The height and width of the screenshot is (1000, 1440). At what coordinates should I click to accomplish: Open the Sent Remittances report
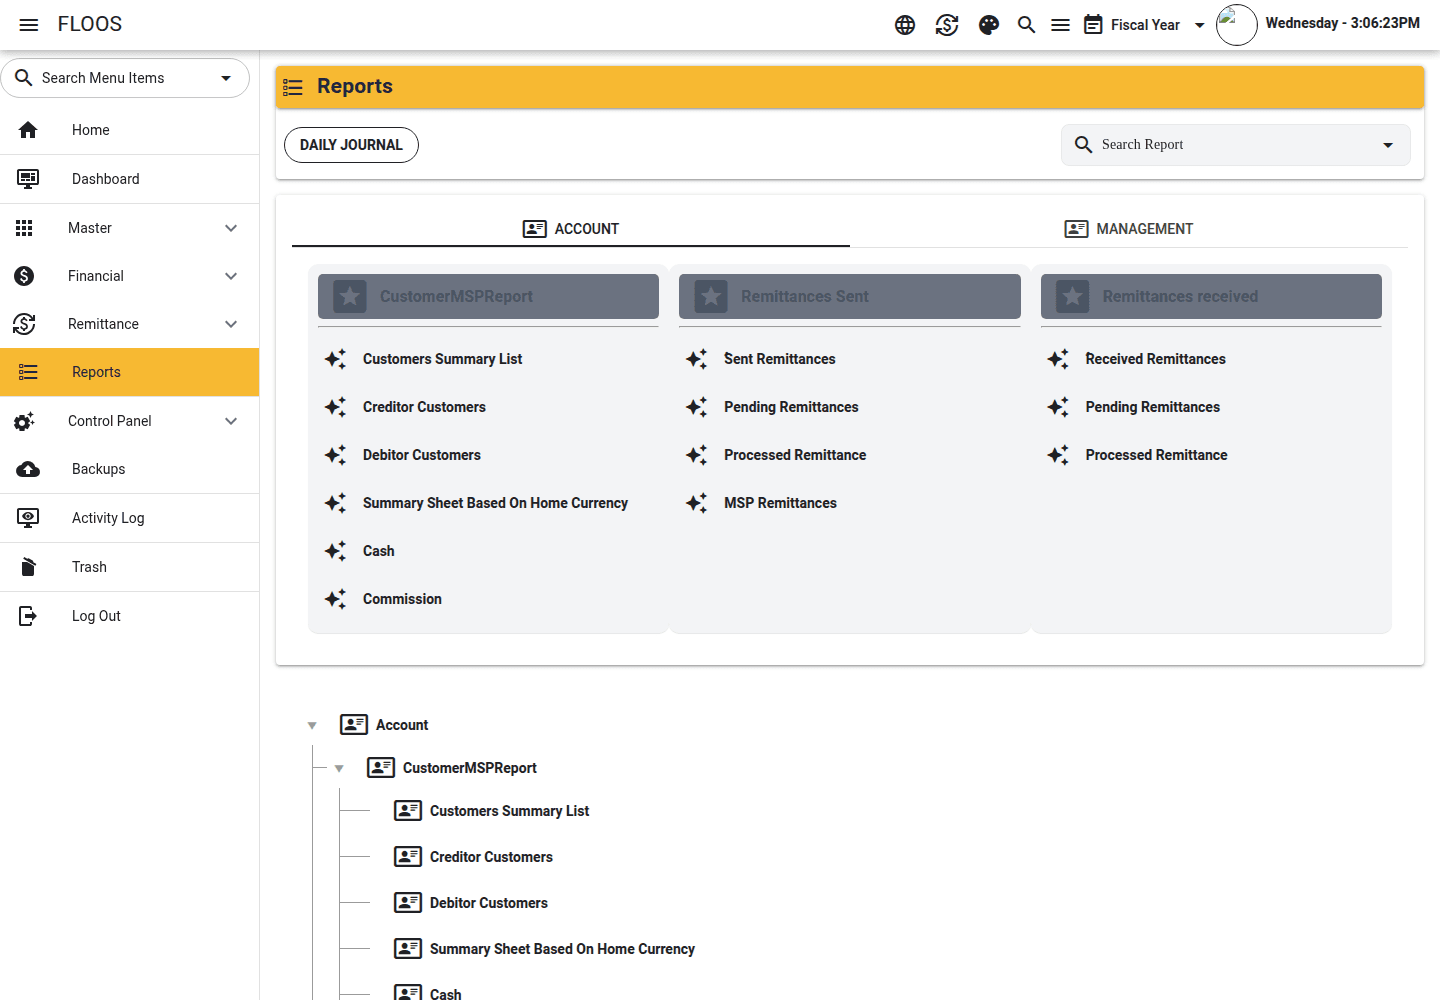(x=780, y=359)
